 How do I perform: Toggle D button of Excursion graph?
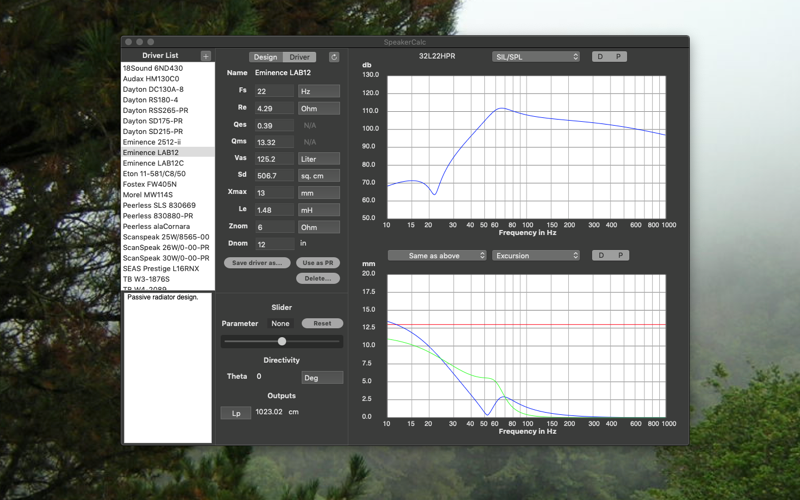pos(601,255)
